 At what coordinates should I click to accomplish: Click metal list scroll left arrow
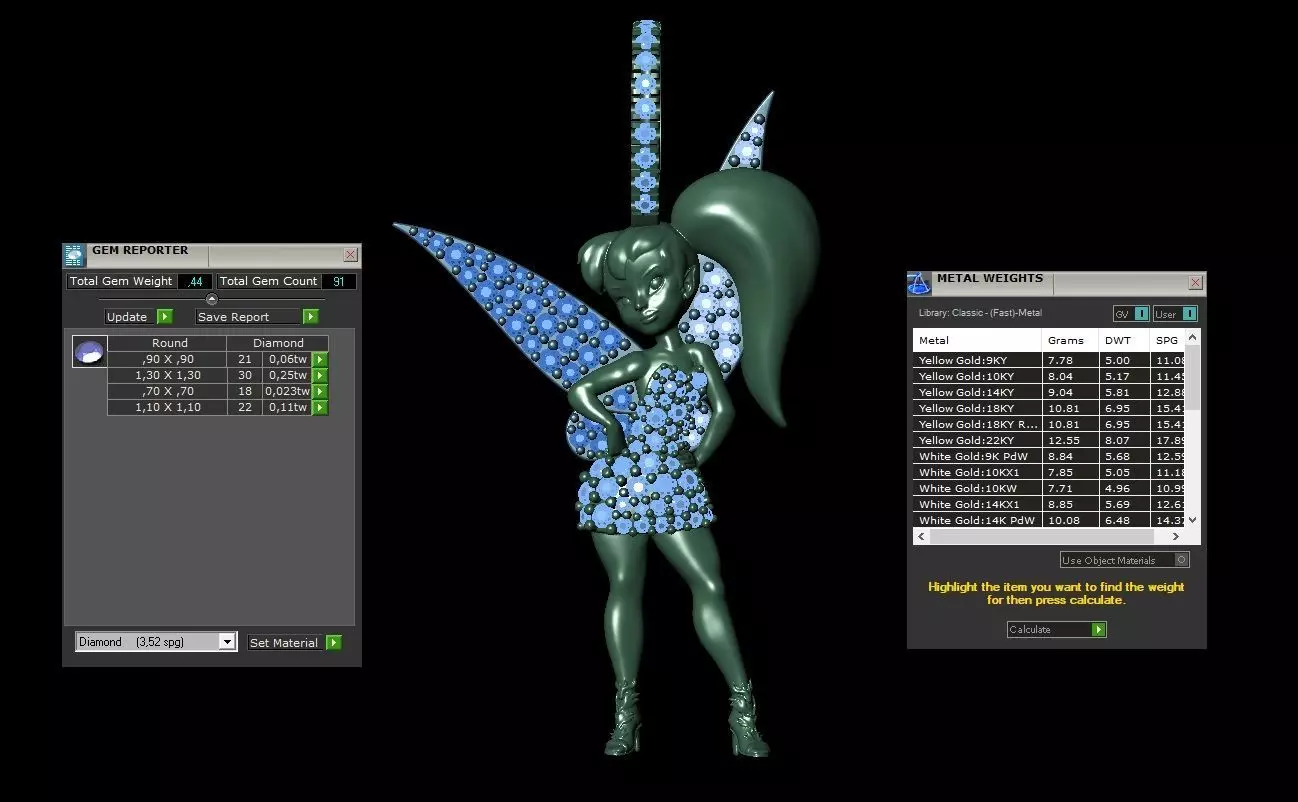click(920, 536)
